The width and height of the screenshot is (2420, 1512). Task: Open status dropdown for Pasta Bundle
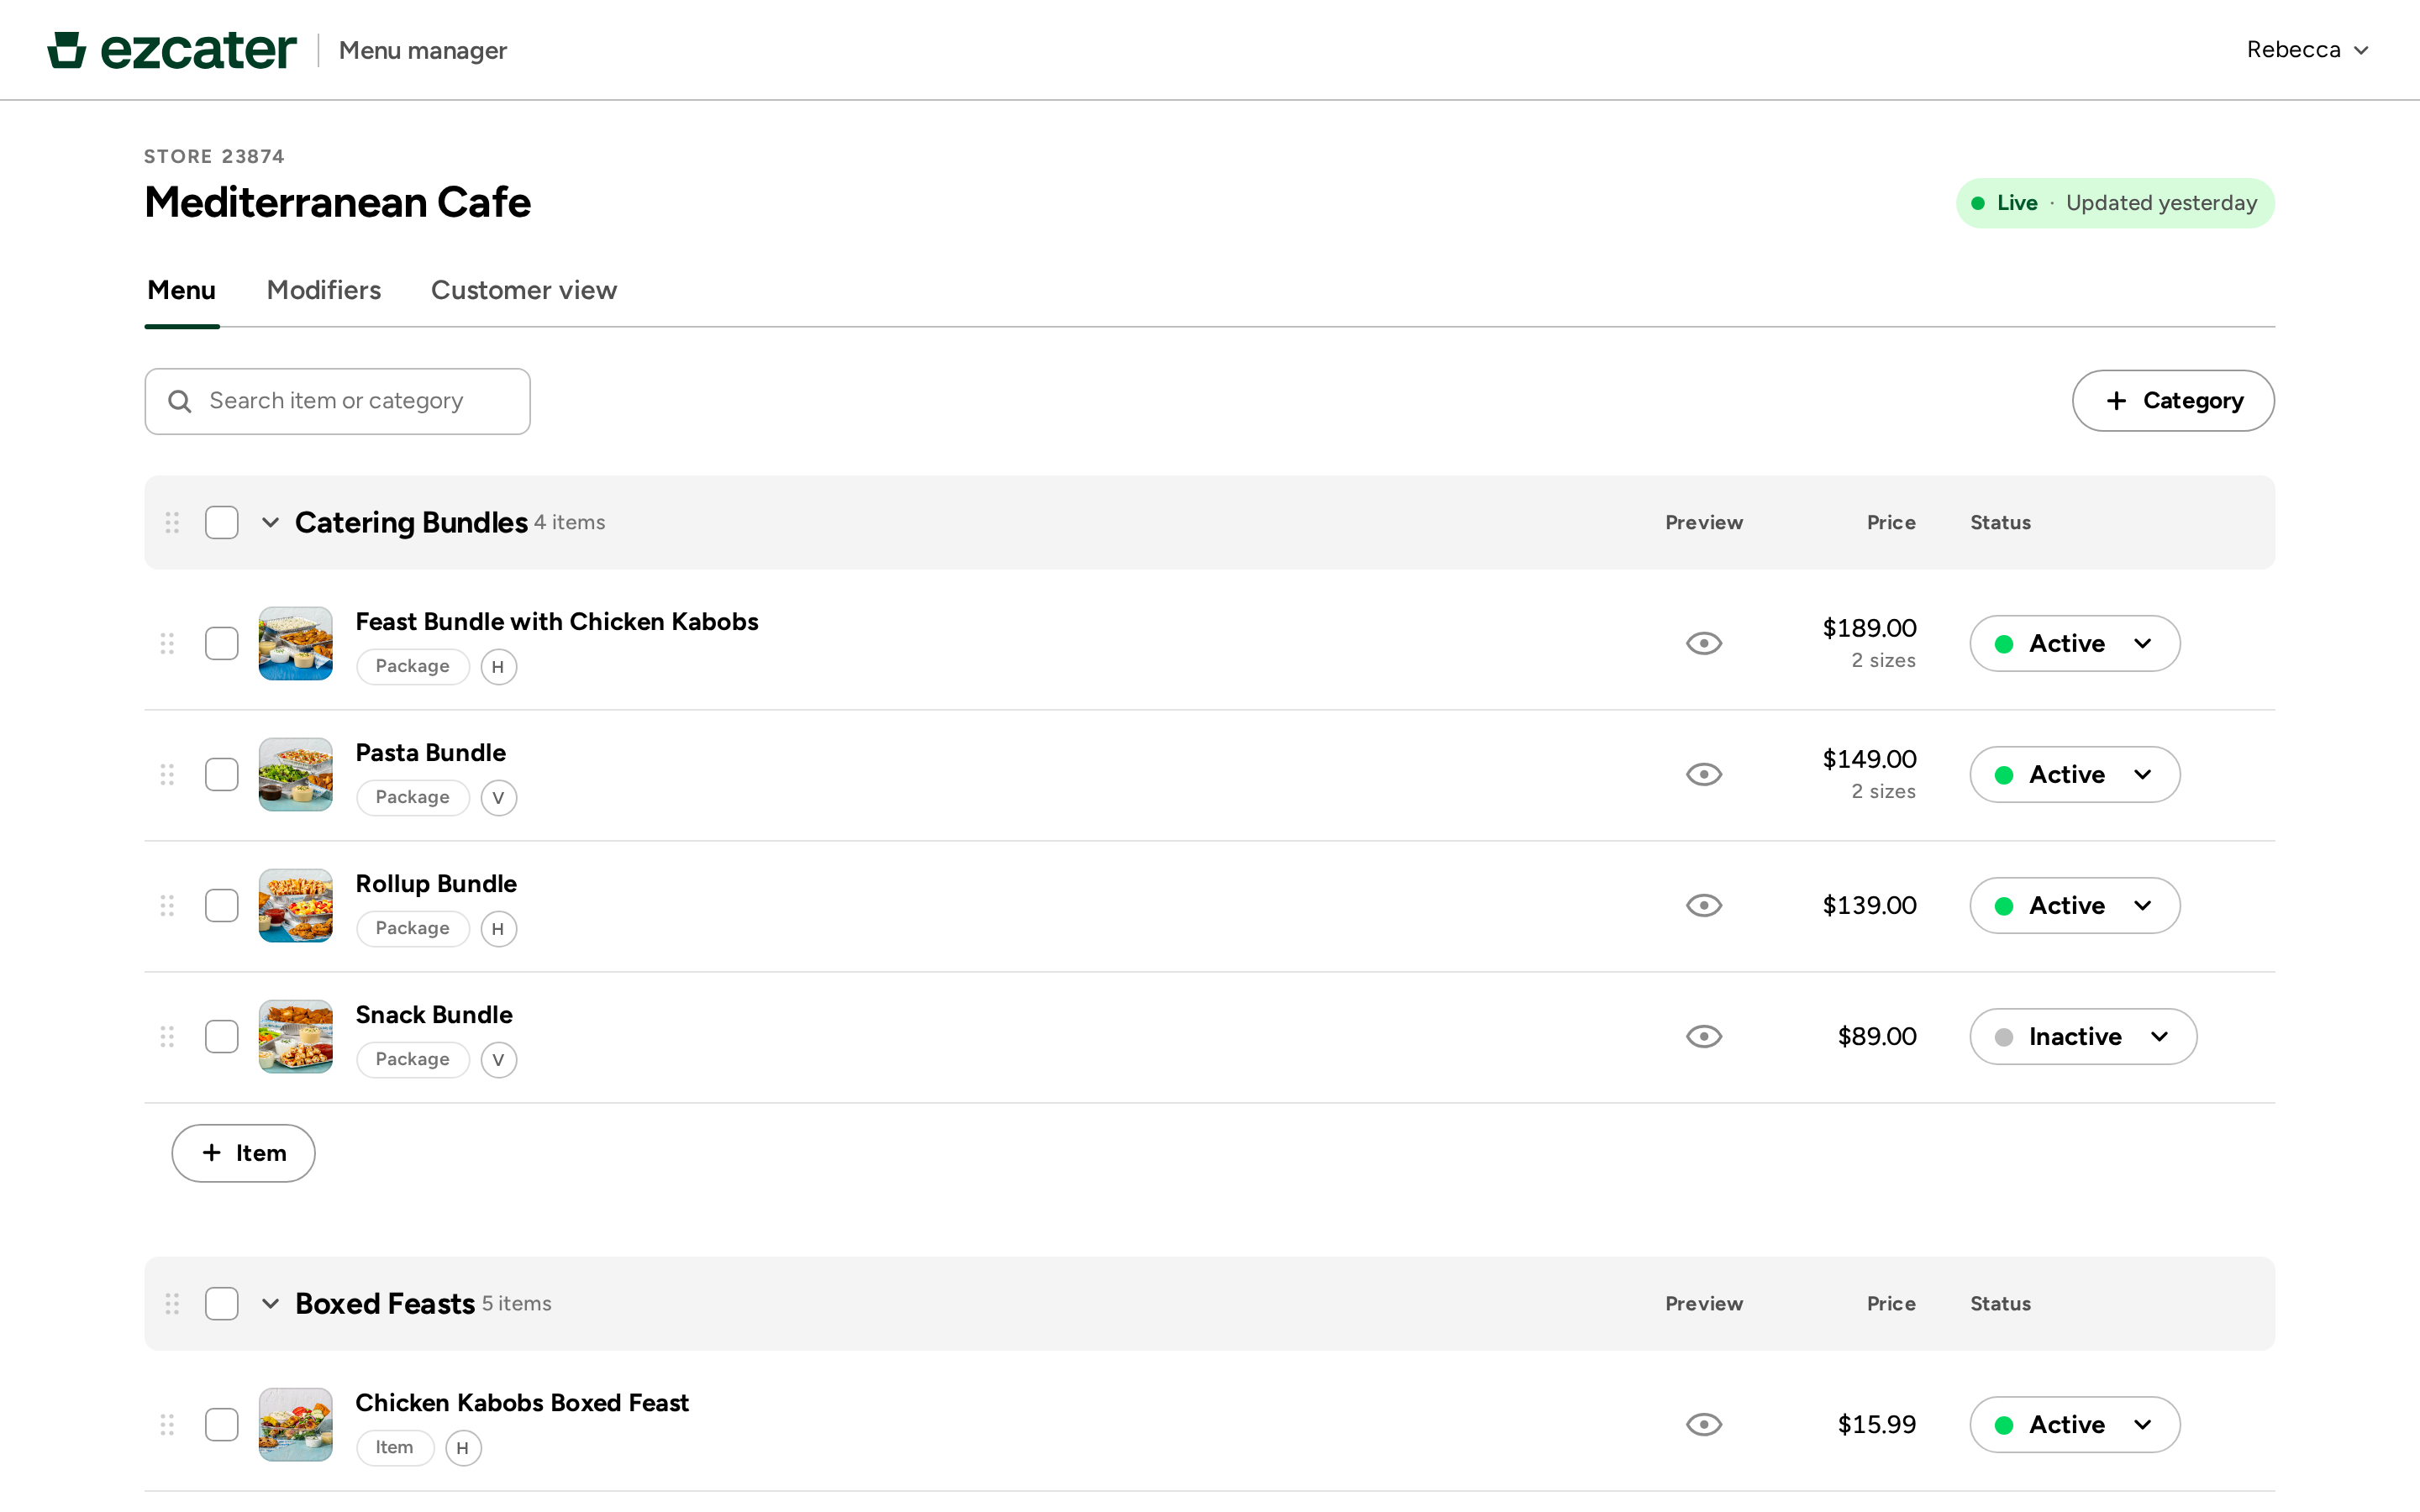[x=2074, y=774]
